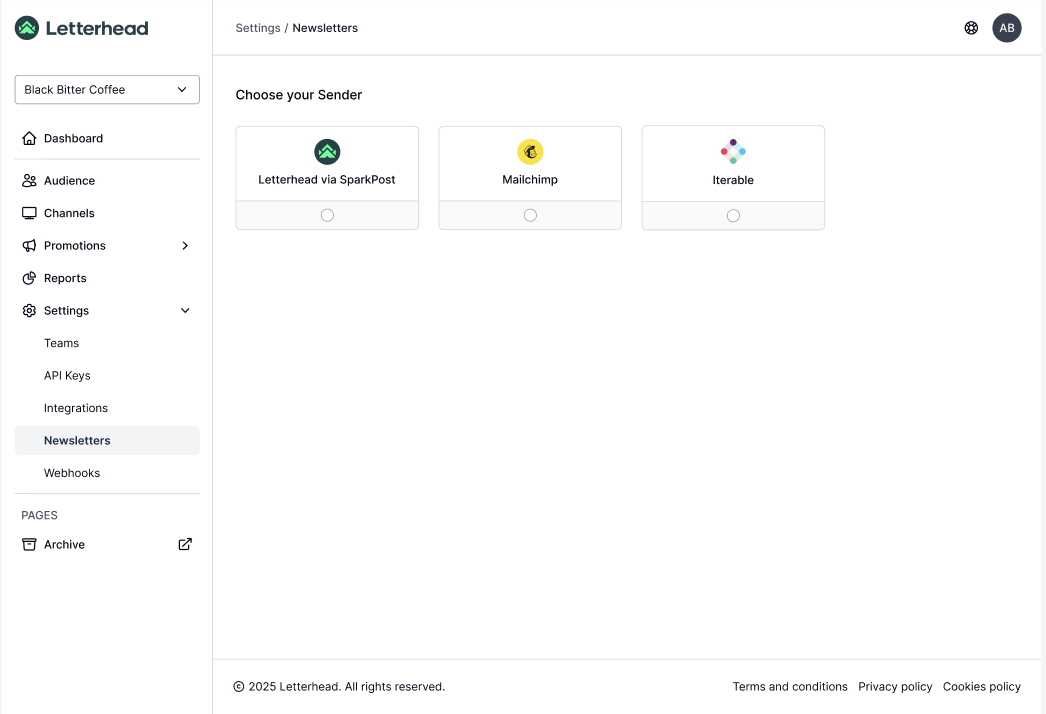Expand the Promotions submenu chevron

coord(185,246)
